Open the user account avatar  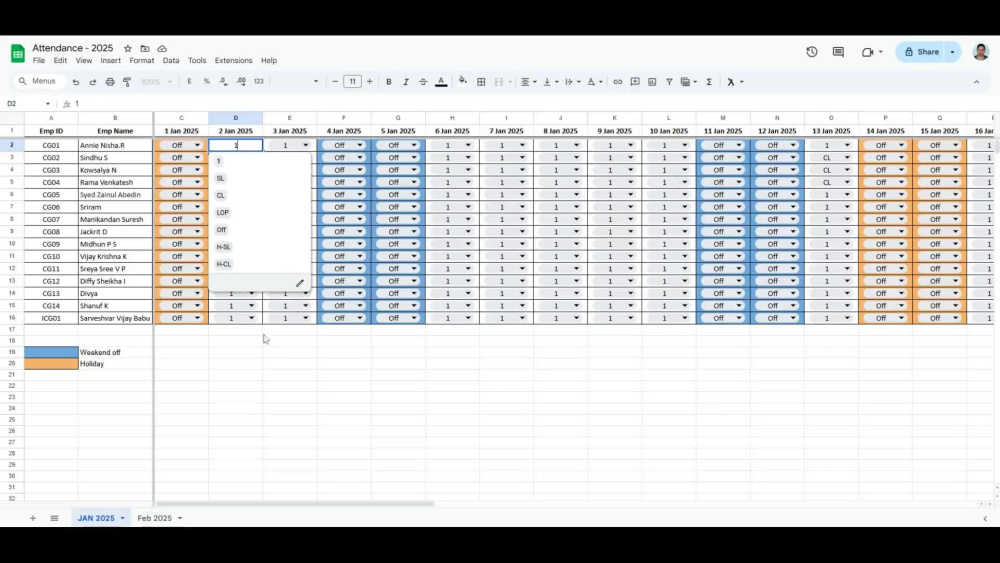point(981,52)
